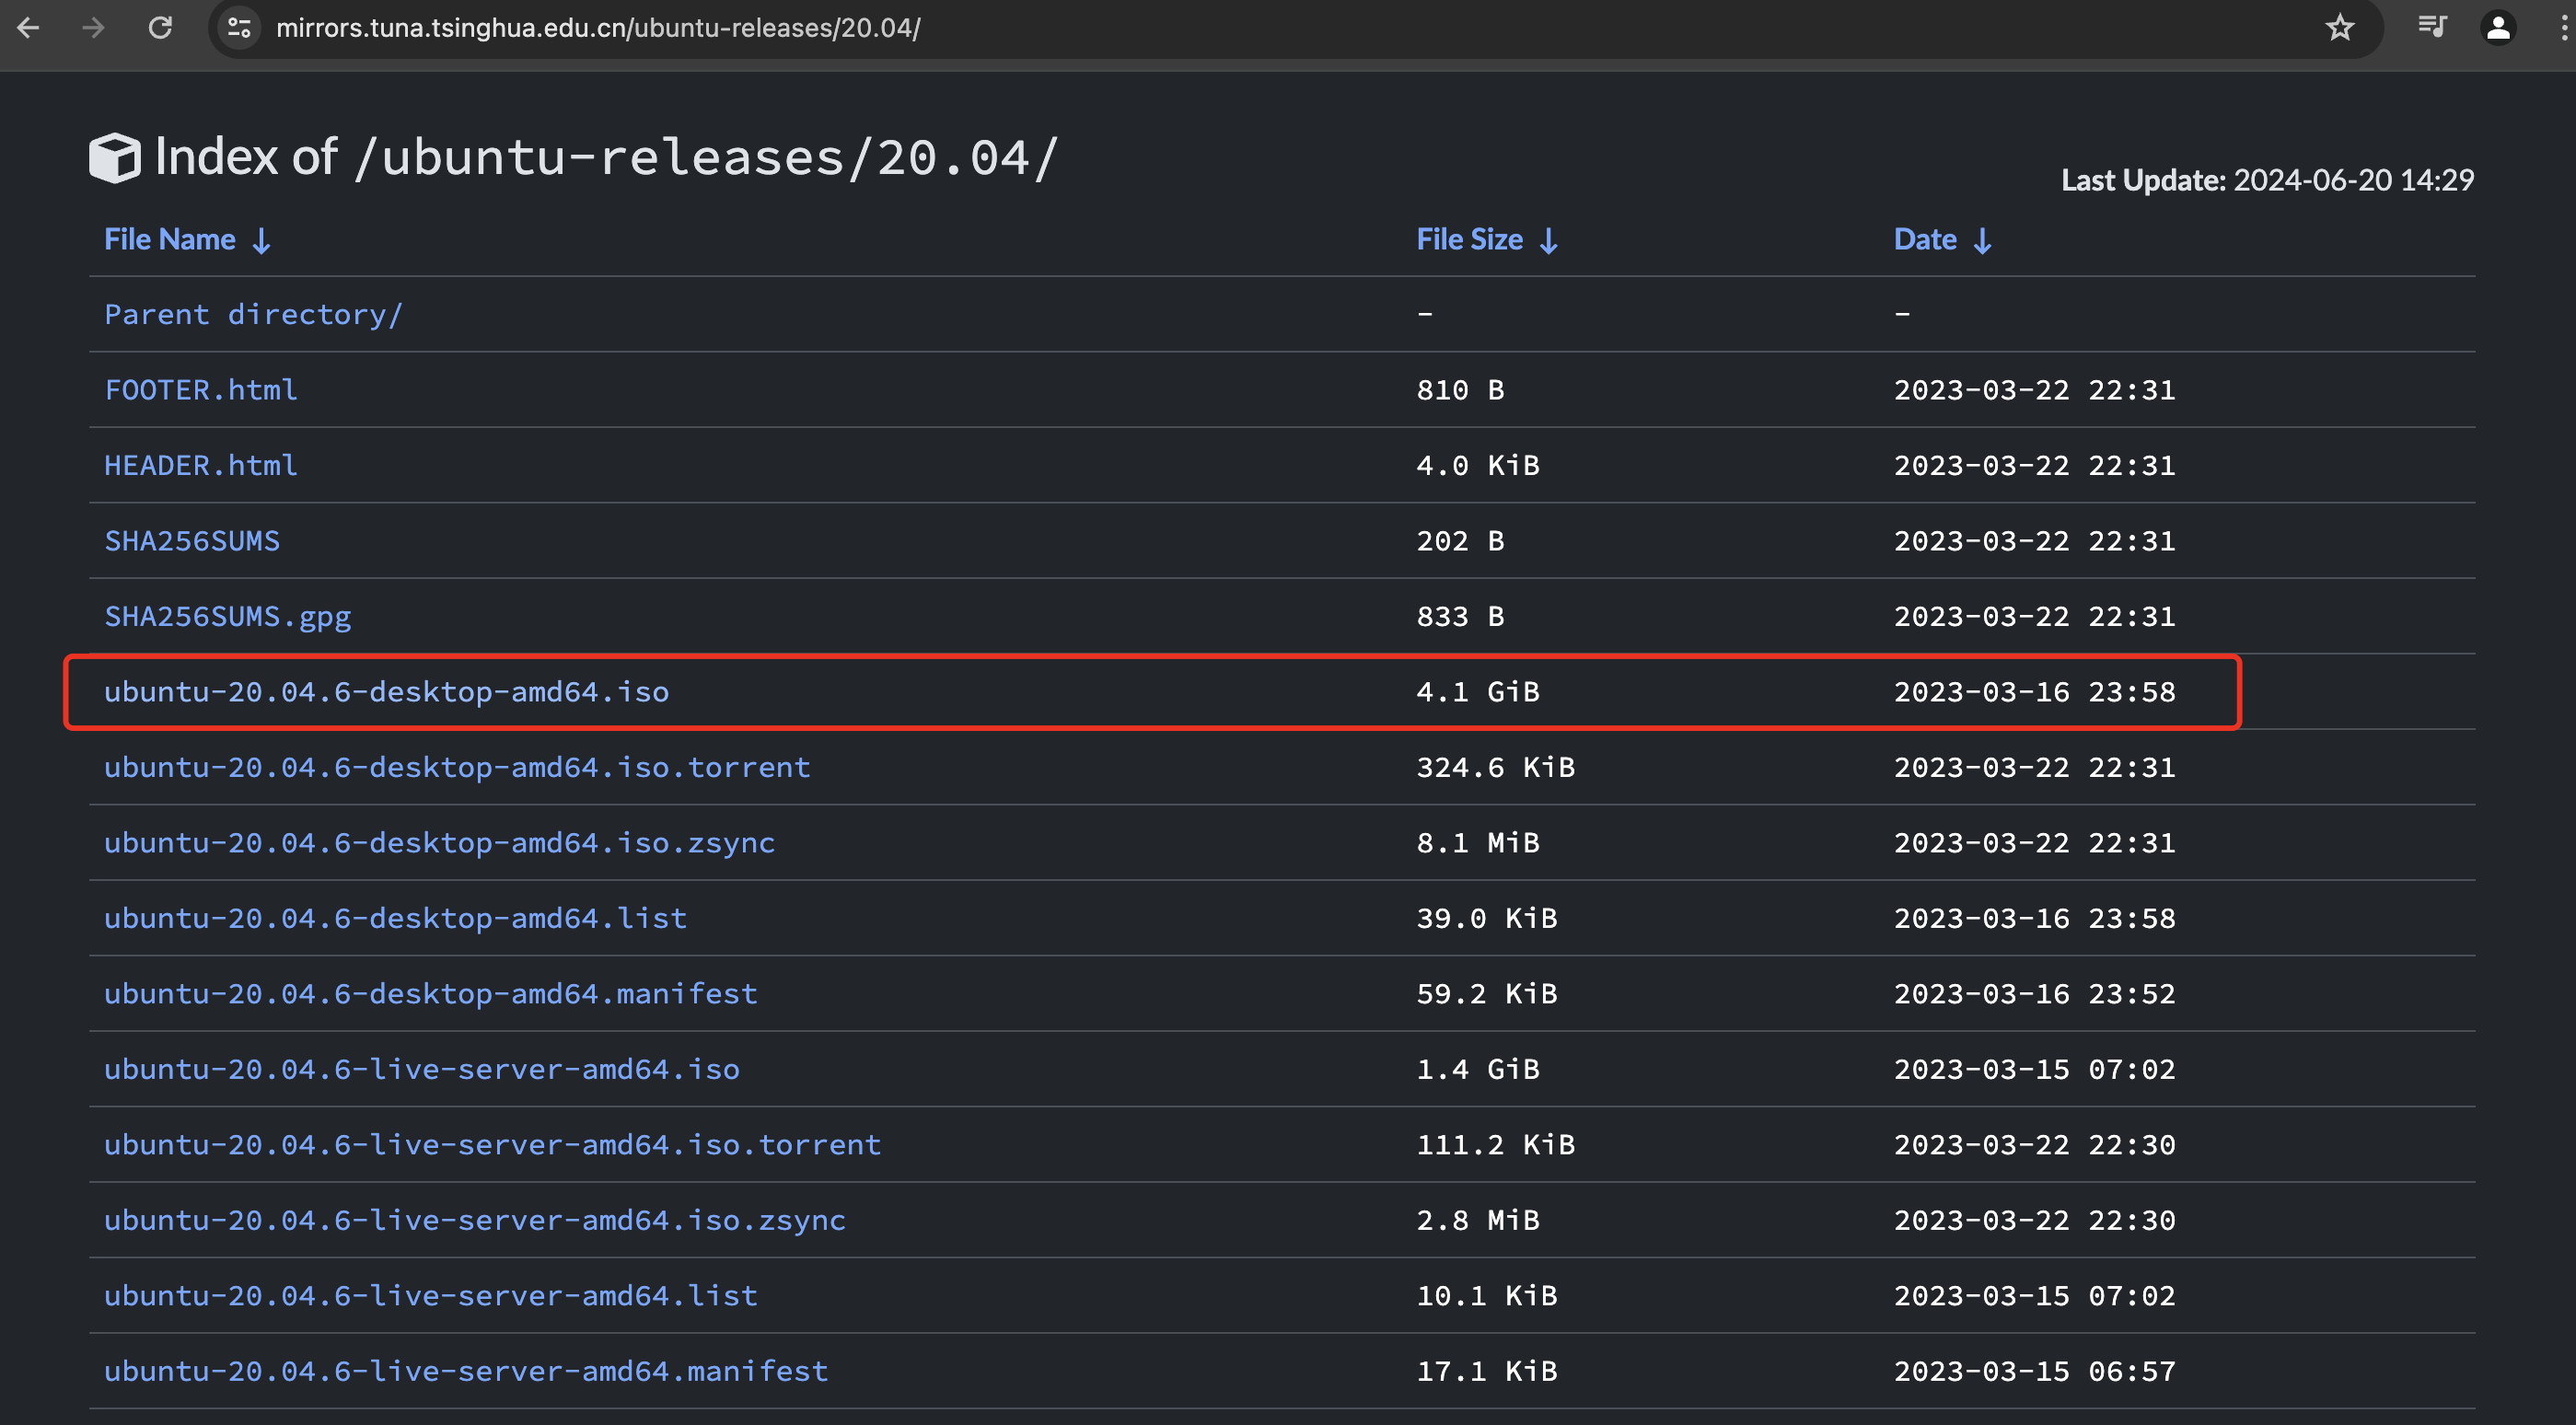
Task: Download the live-server-amd64.iso.torrent file
Action: 493,1144
